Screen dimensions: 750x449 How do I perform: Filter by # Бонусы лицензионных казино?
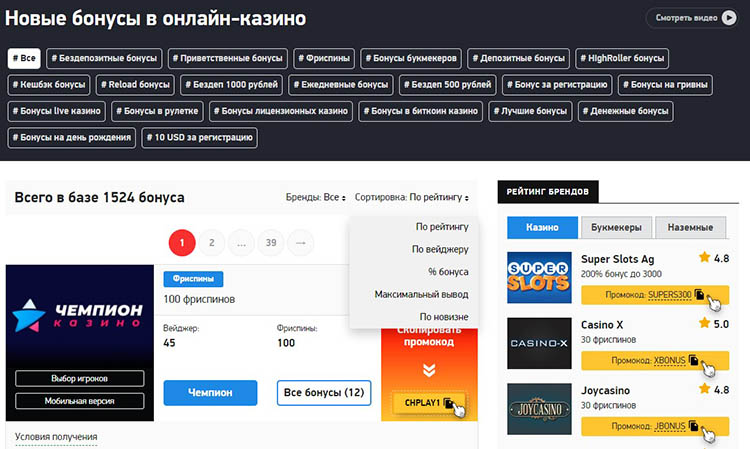point(281,111)
